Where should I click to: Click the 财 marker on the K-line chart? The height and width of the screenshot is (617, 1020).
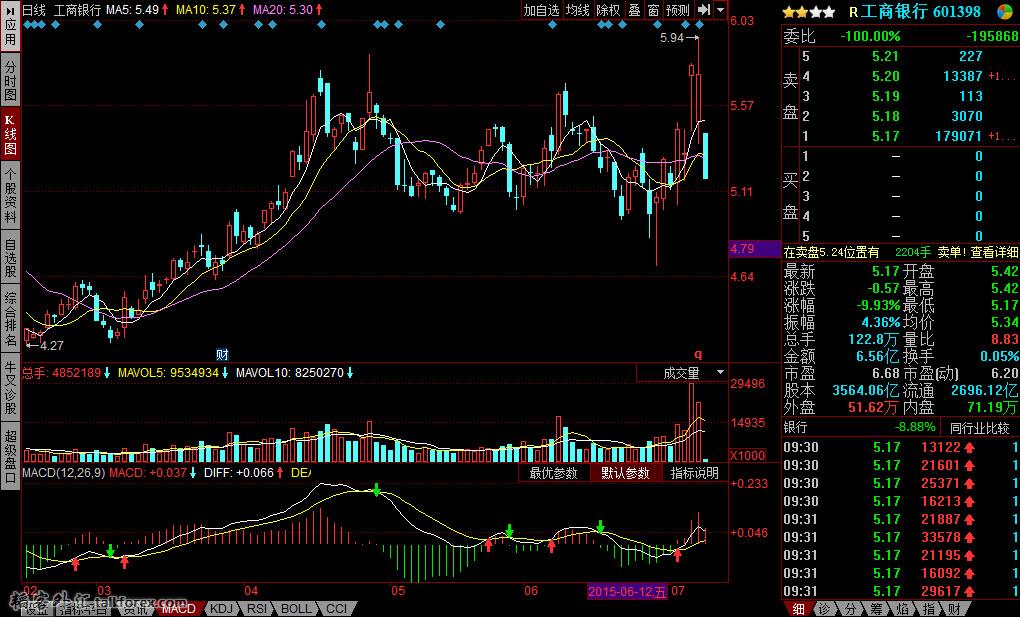pos(222,355)
